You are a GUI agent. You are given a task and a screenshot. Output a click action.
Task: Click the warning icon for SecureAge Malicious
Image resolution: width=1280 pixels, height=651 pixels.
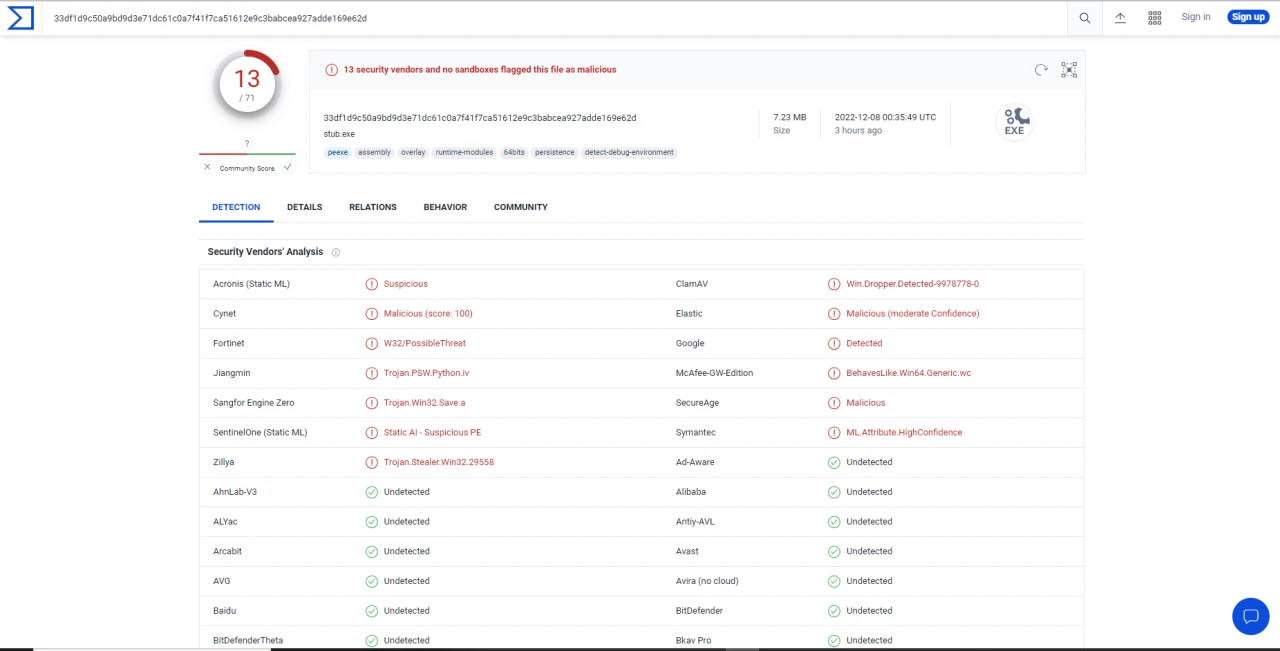[x=834, y=403]
